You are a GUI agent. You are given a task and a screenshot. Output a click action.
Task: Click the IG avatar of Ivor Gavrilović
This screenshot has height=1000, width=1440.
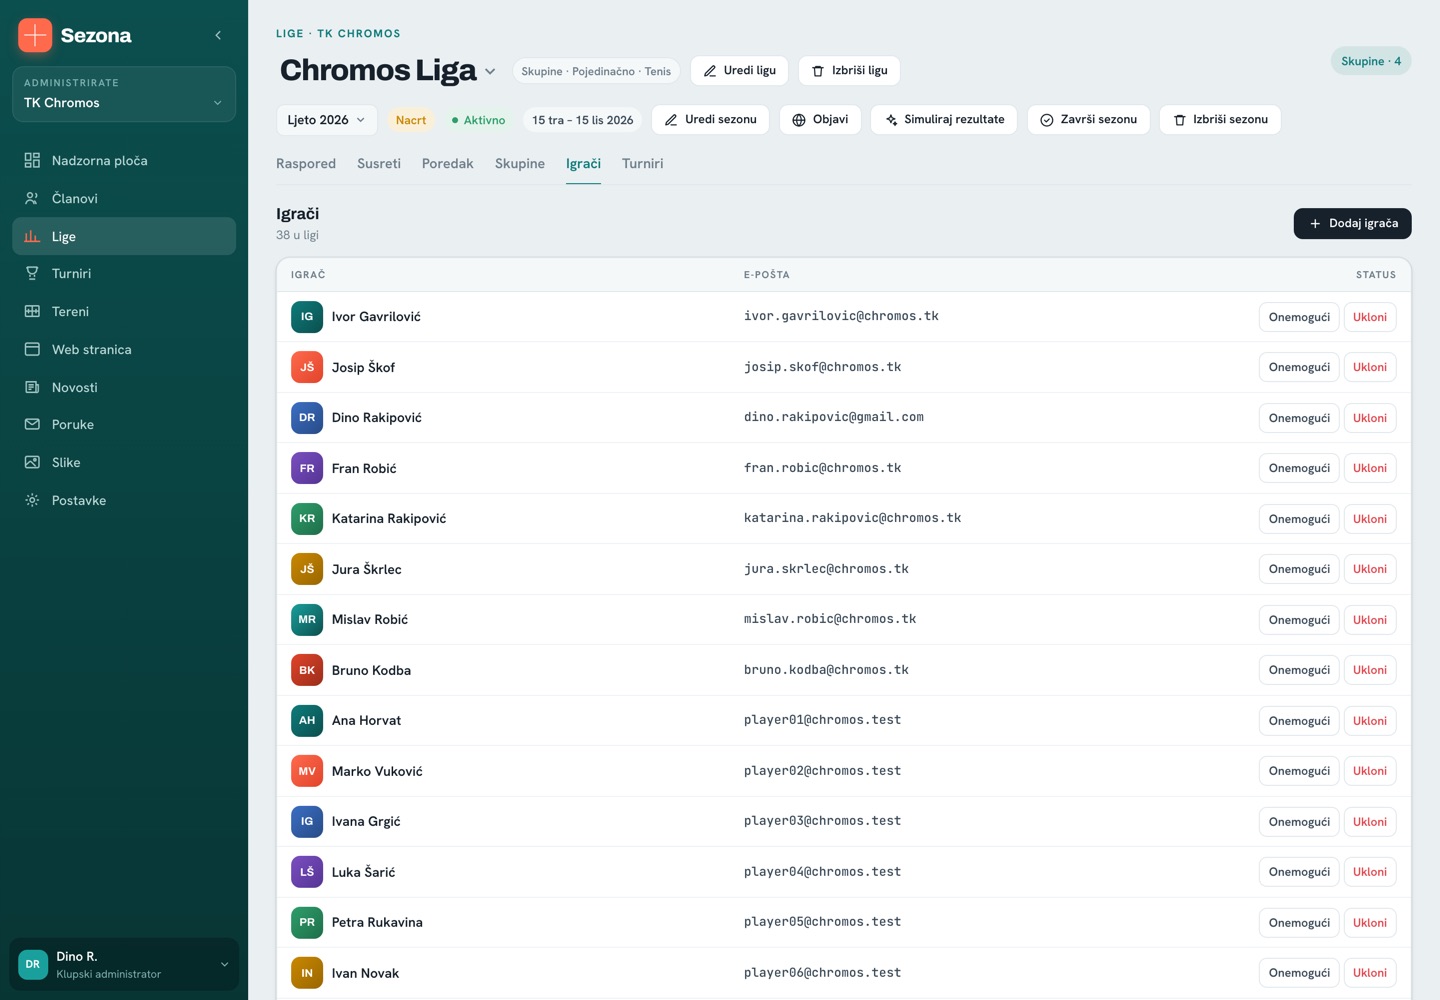tap(307, 317)
